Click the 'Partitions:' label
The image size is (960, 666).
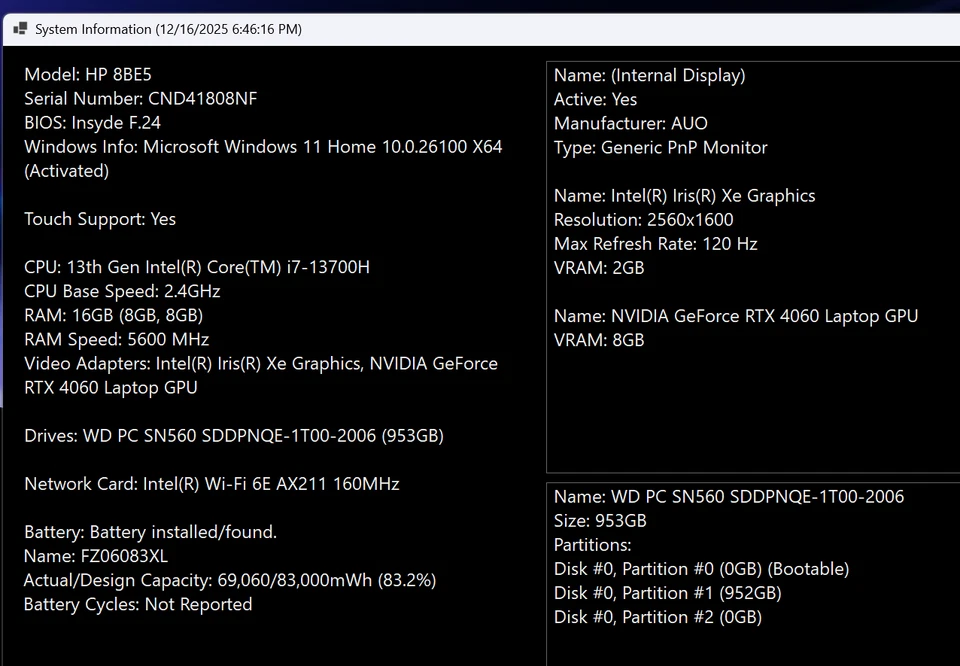pos(592,545)
